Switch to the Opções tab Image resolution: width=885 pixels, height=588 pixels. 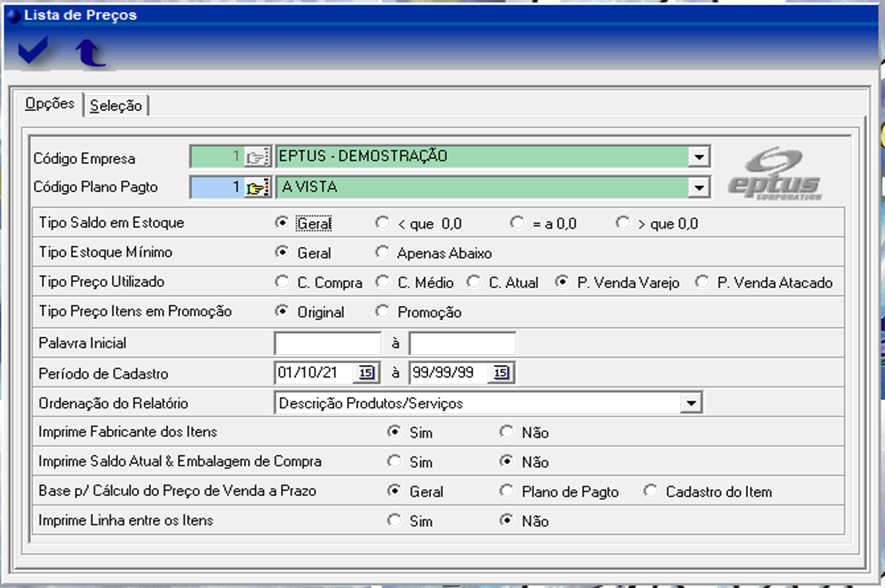pyautogui.click(x=49, y=104)
